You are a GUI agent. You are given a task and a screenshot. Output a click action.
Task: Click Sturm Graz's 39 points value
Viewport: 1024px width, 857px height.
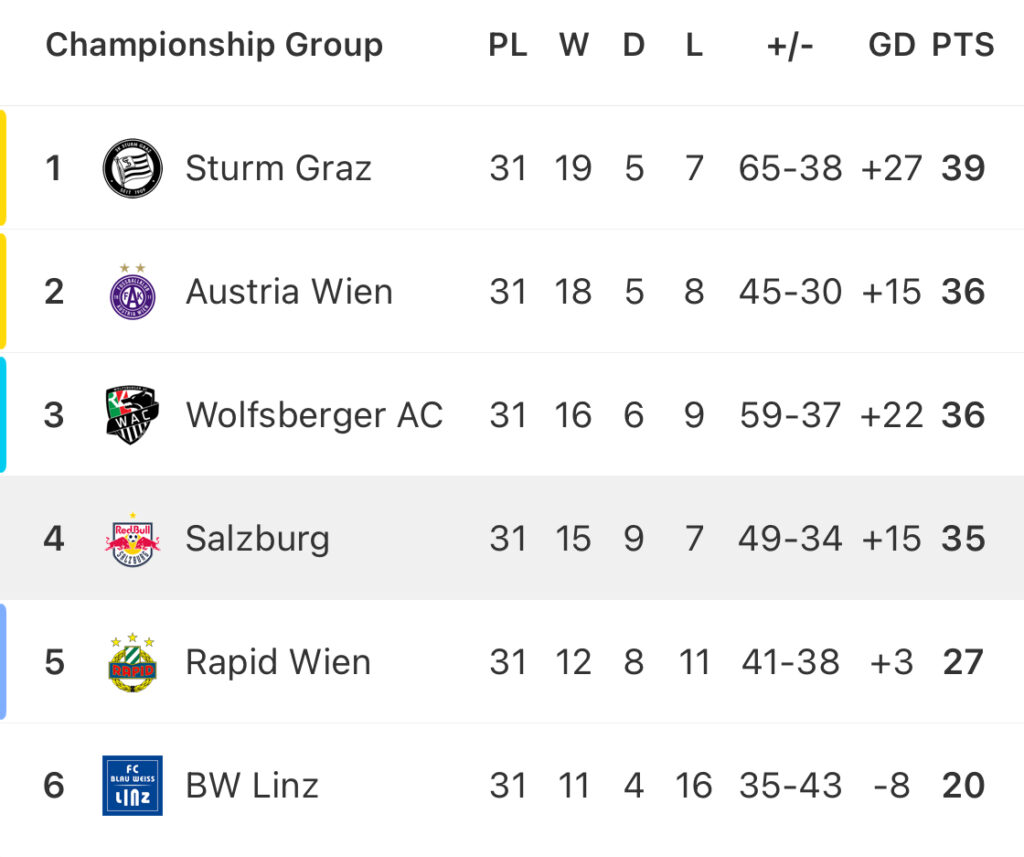tap(963, 168)
